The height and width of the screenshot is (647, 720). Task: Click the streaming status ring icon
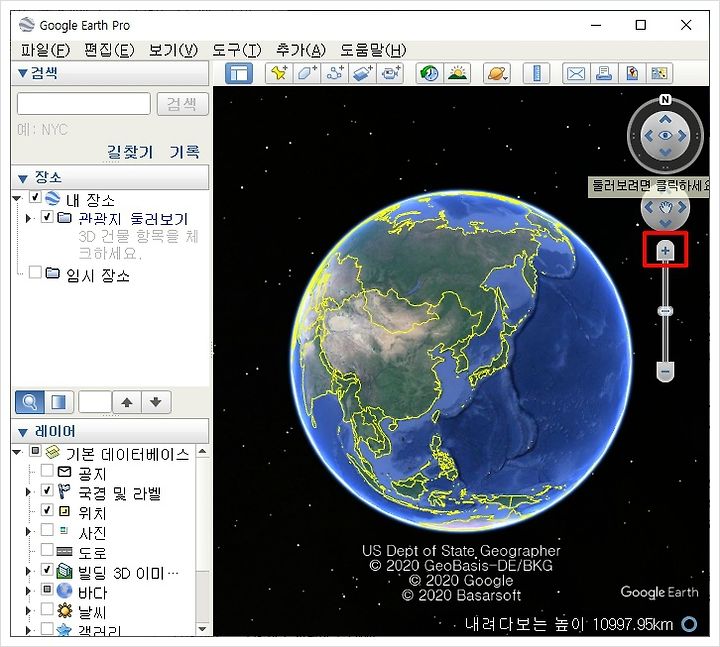pyautogui.click(x=689, y=624)
